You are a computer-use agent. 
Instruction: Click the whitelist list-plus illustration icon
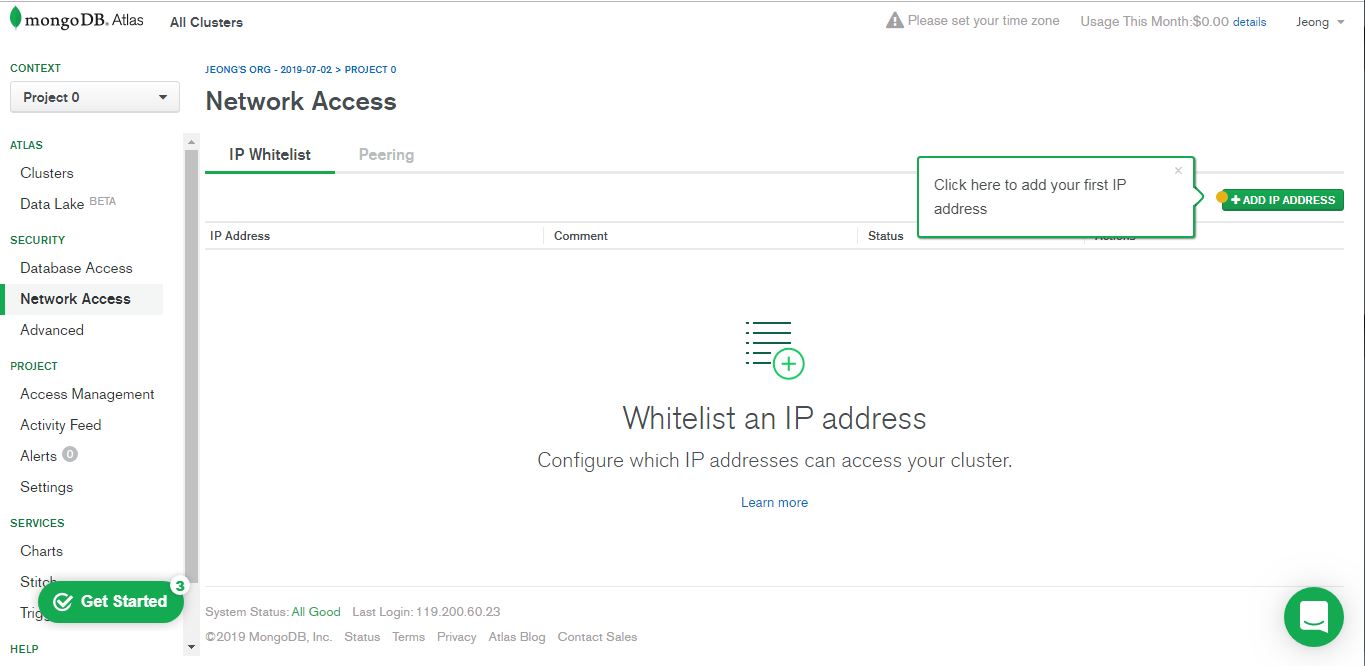pos(775,350)
